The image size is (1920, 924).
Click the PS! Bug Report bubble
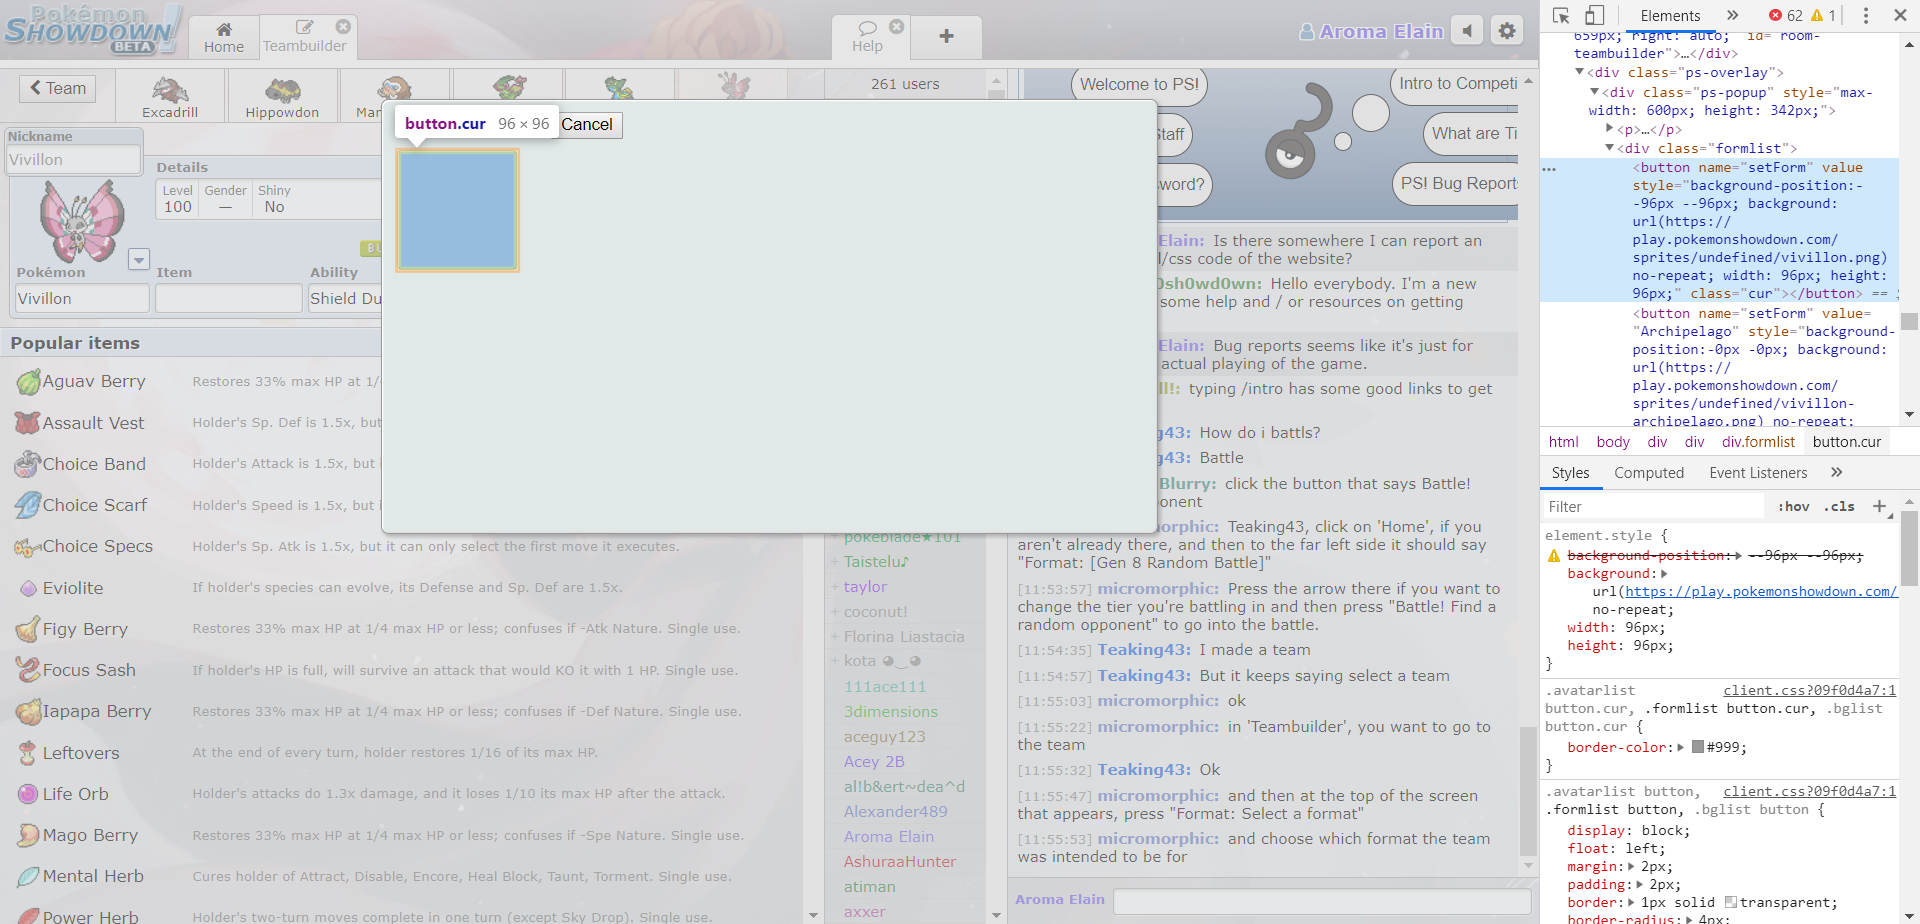(1458, 184)
